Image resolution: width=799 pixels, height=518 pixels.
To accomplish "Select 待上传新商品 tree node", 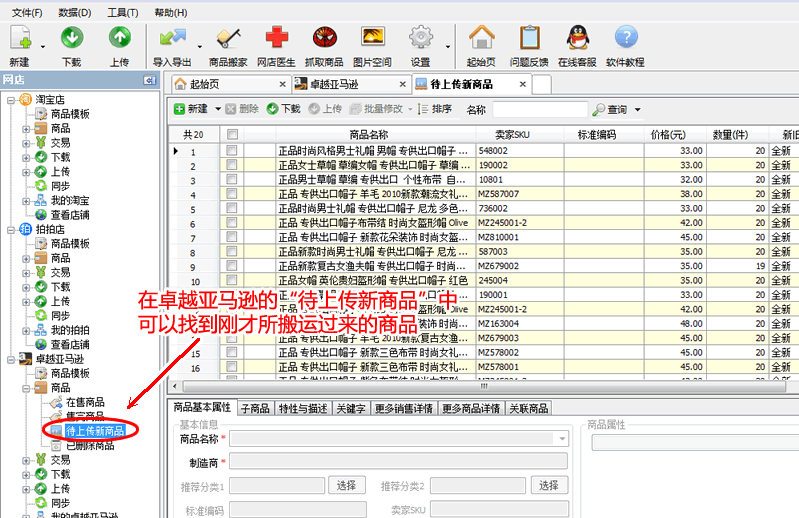I will pos(95,431).
